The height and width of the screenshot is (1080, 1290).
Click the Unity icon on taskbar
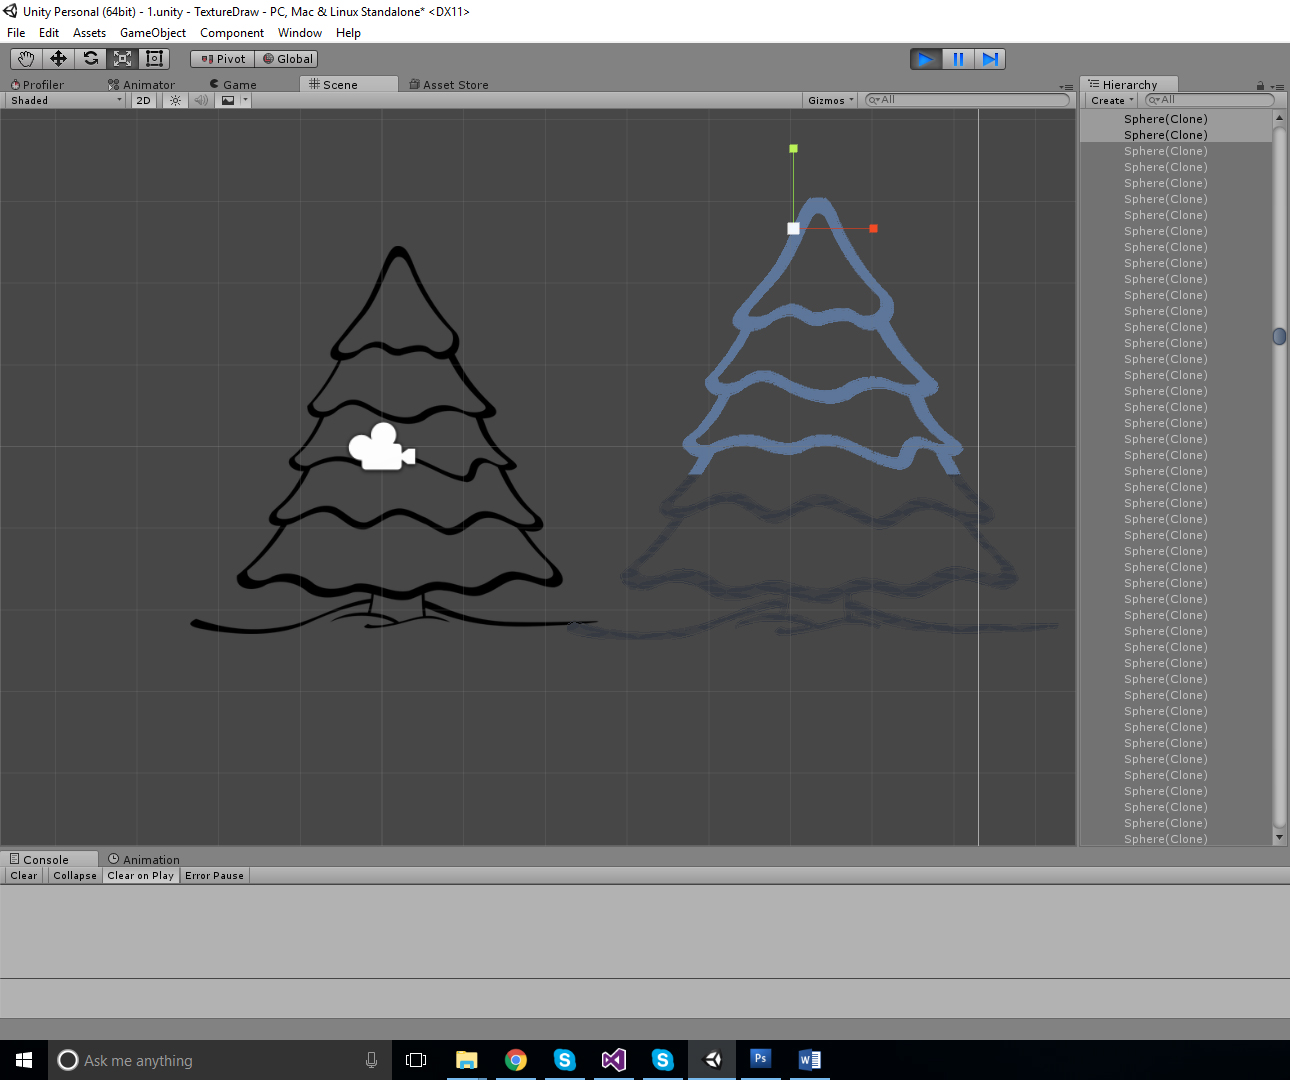coord(712,1060)
